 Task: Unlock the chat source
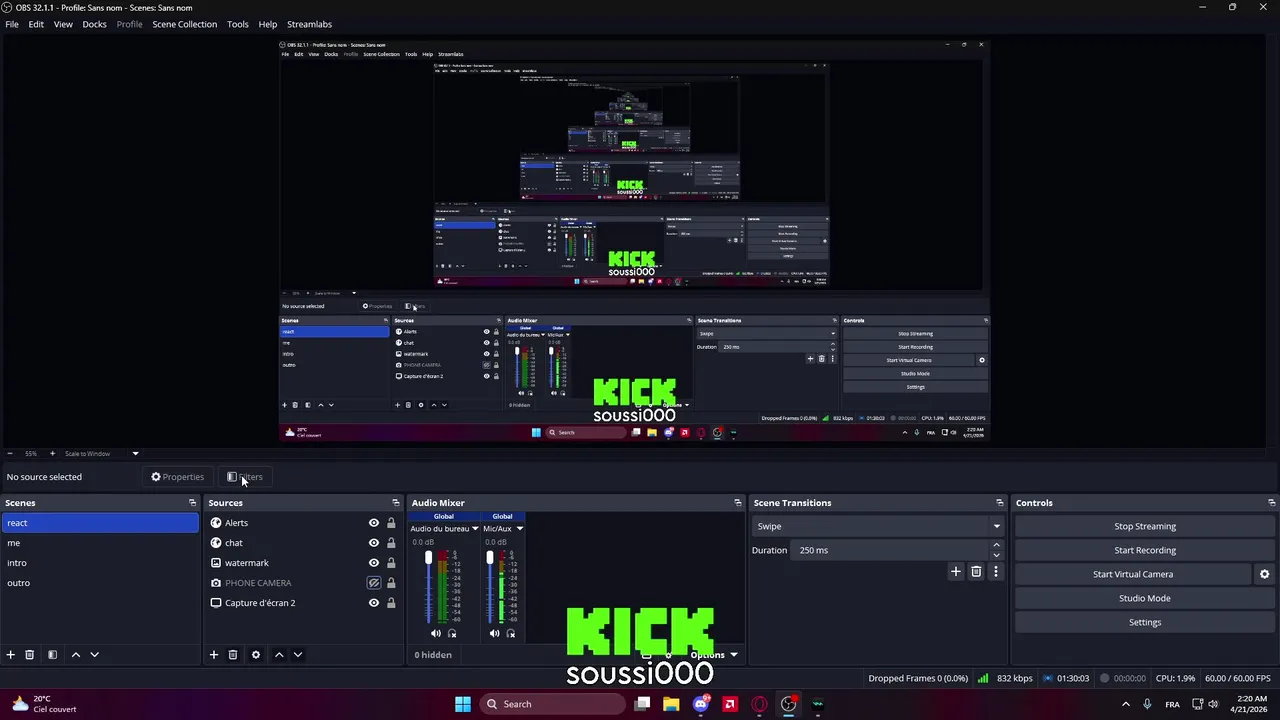tap(391, 543)
